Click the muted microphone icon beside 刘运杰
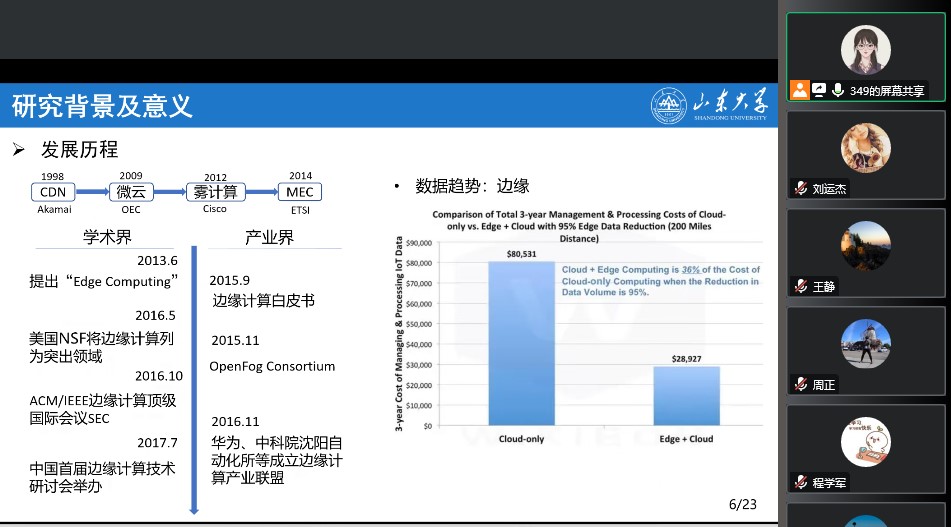 point(801,188)
